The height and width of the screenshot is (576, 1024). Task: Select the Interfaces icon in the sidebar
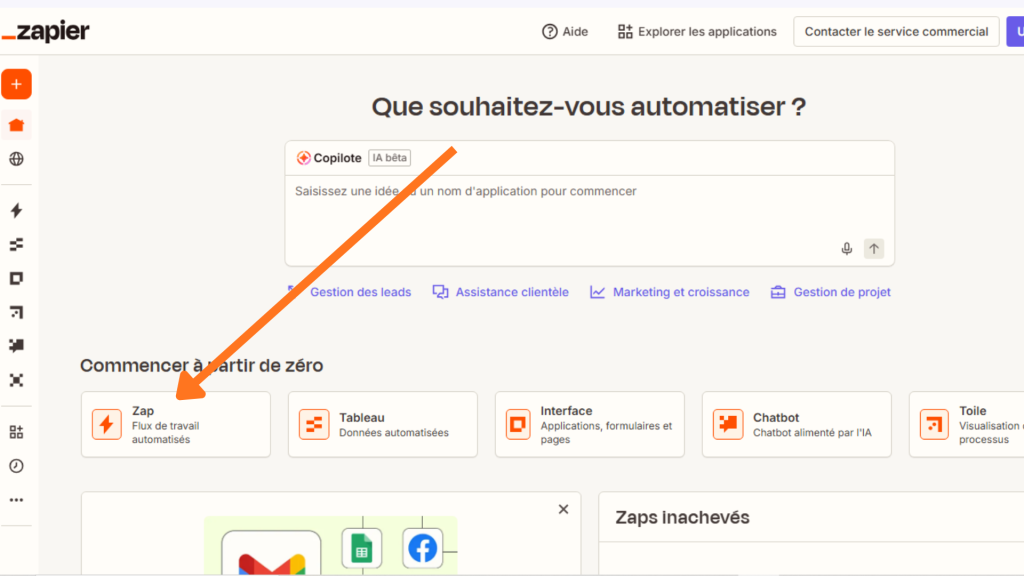click(16, 277)
